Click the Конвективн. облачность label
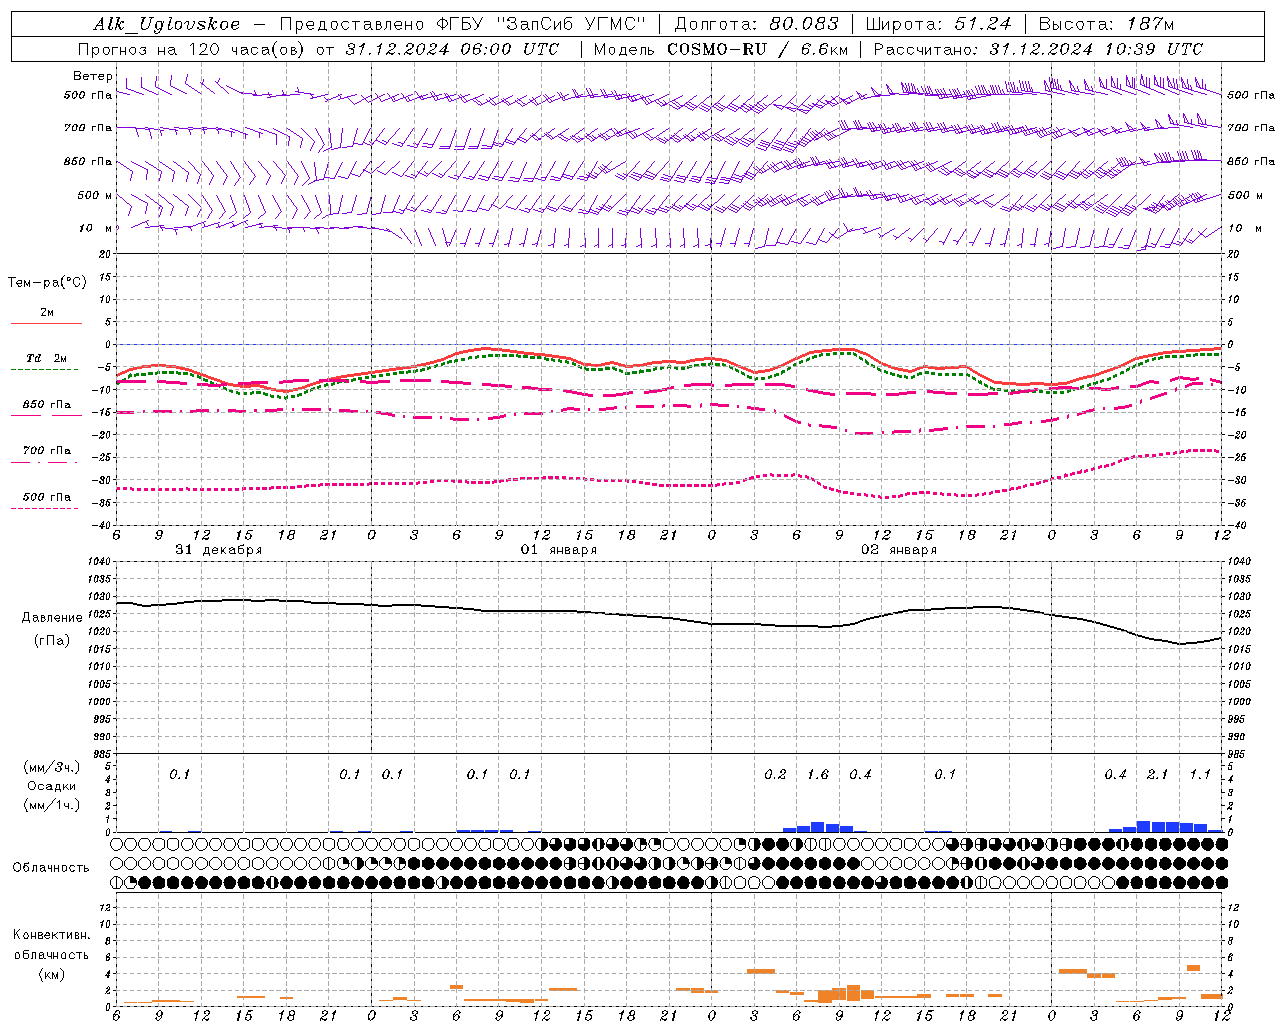The height and width of the screenshot is (1024, 1280). coord(51,945)
